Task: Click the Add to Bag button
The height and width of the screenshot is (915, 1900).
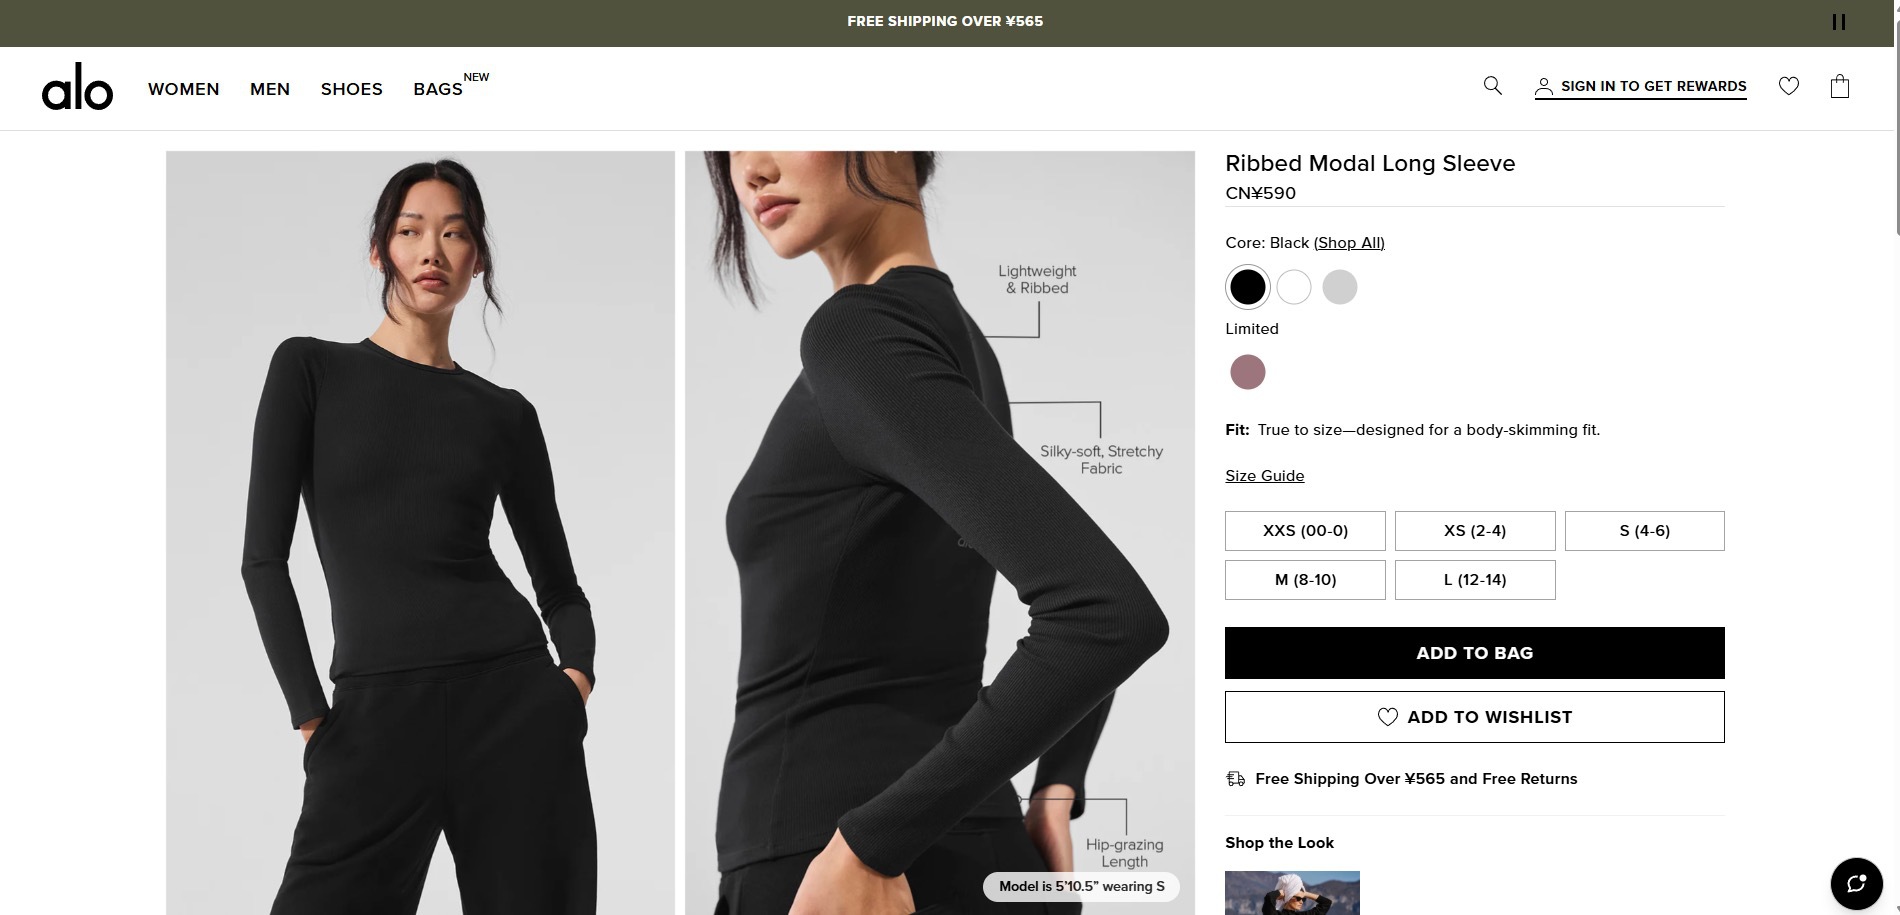Action: [1475, 653]
